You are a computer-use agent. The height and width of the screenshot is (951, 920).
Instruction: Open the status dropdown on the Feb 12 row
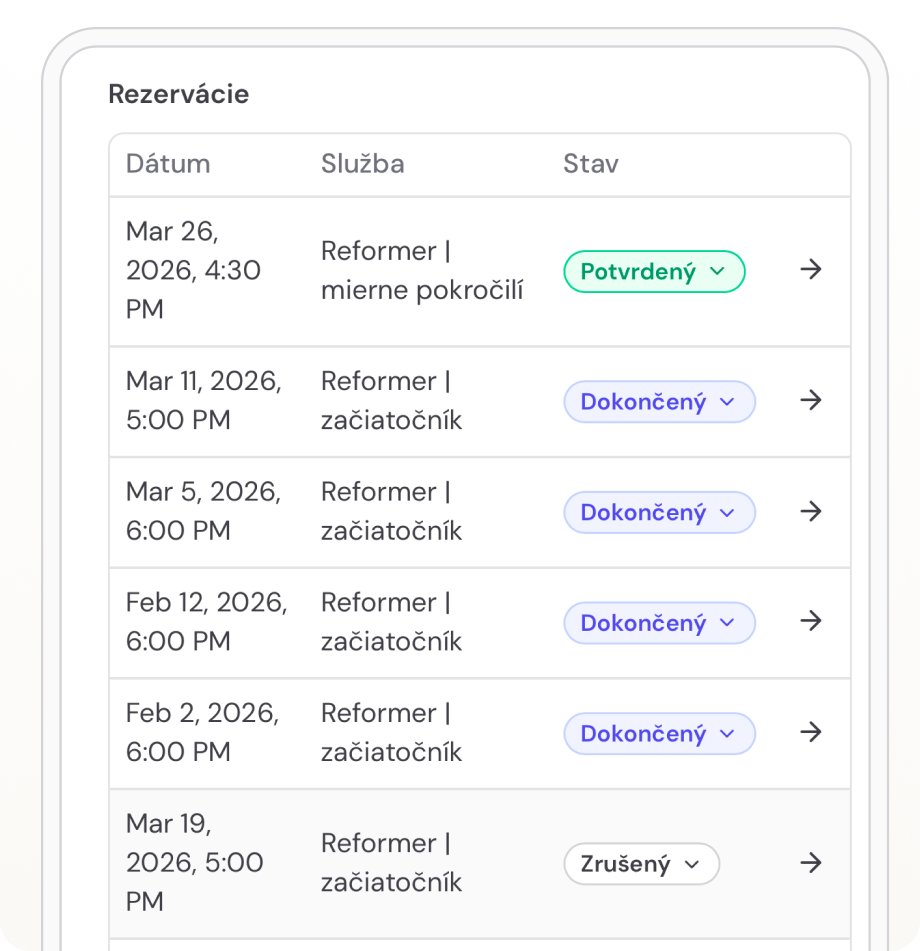pos(659,622)
